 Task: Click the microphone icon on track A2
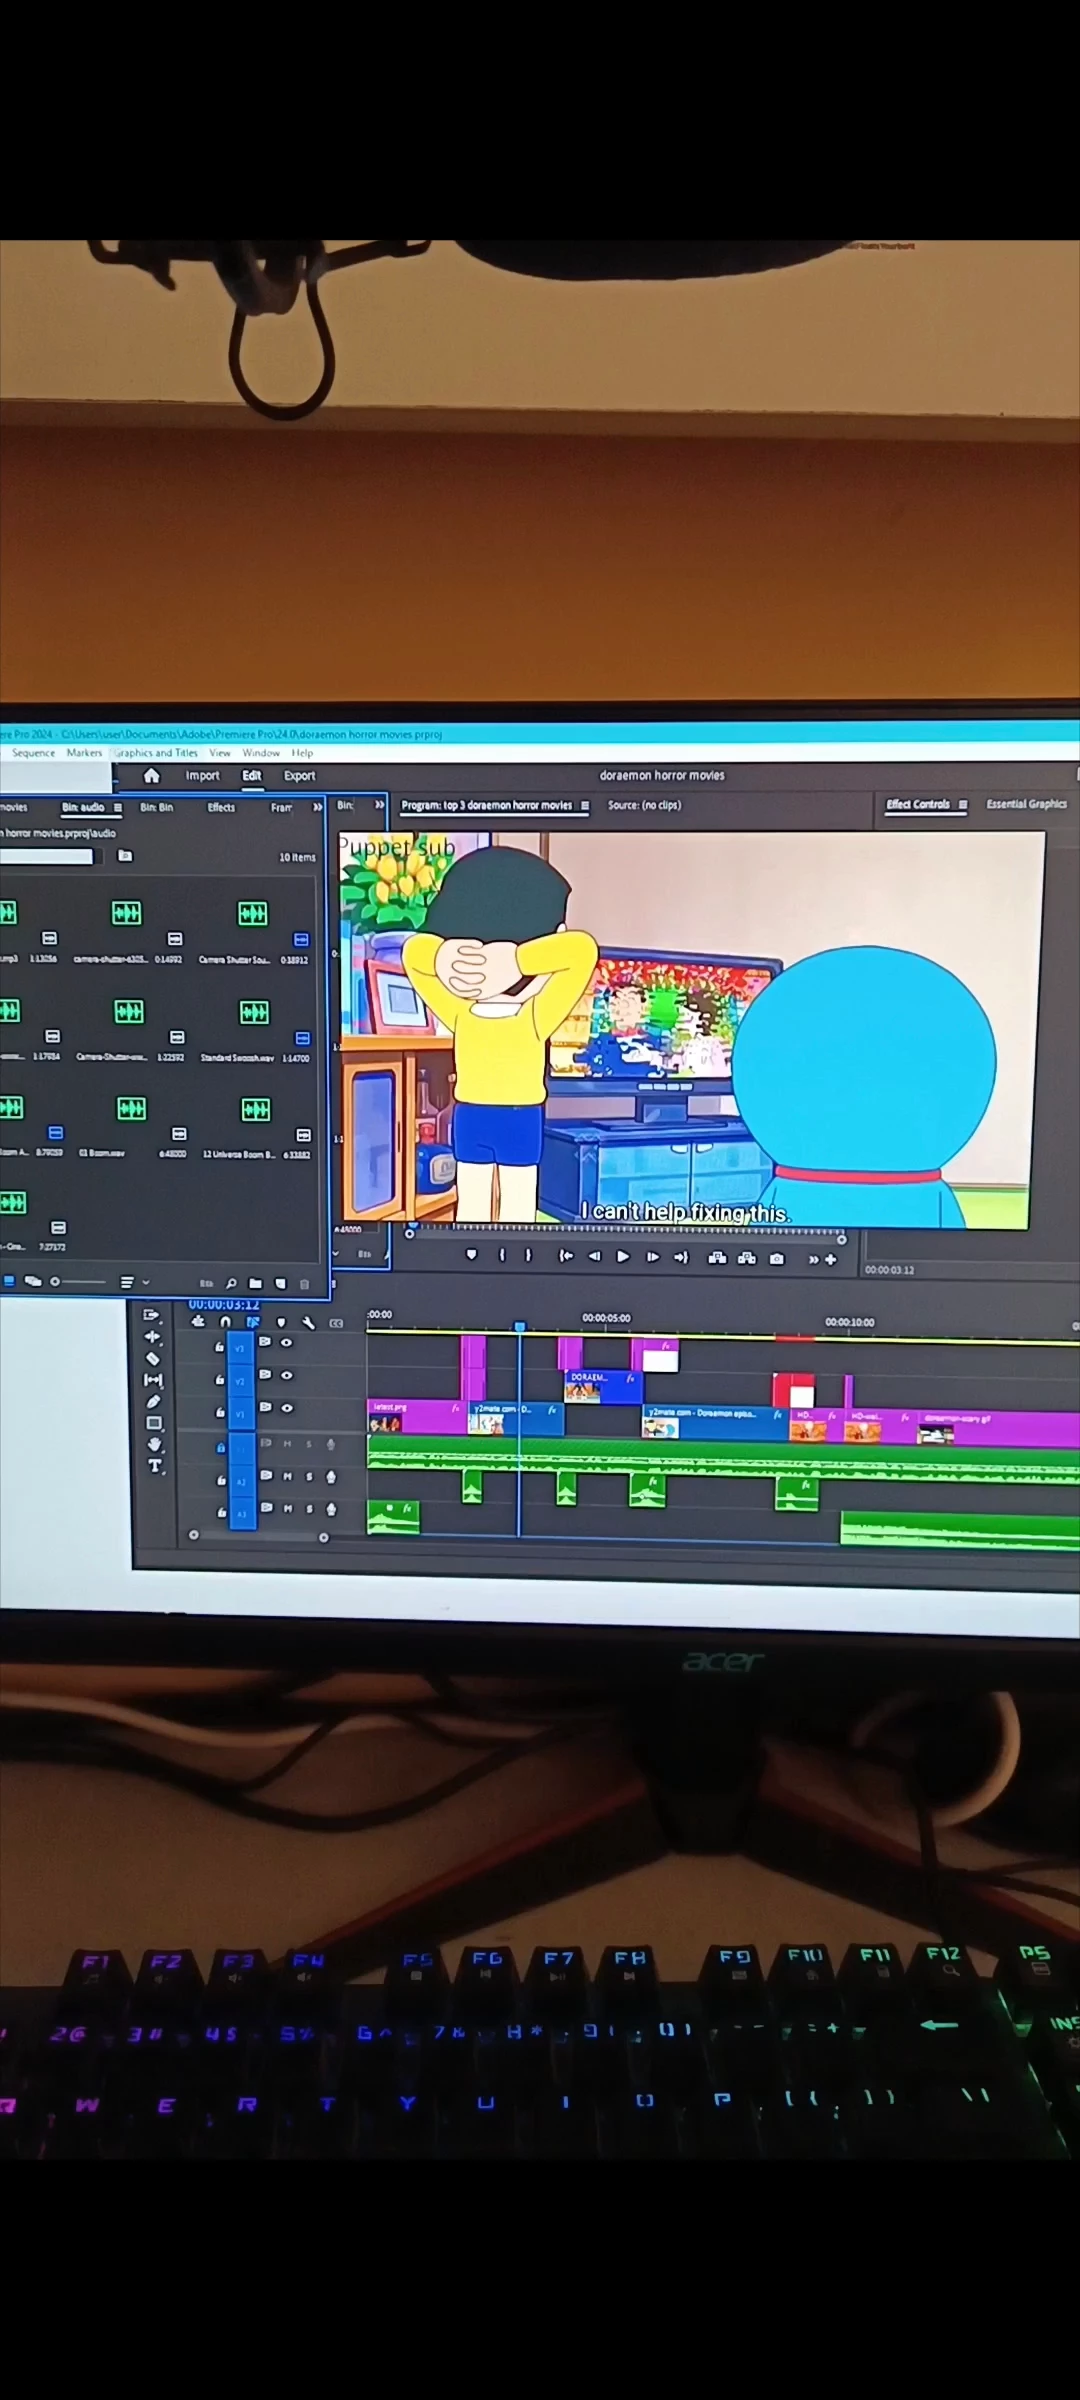coord(331,1477)
